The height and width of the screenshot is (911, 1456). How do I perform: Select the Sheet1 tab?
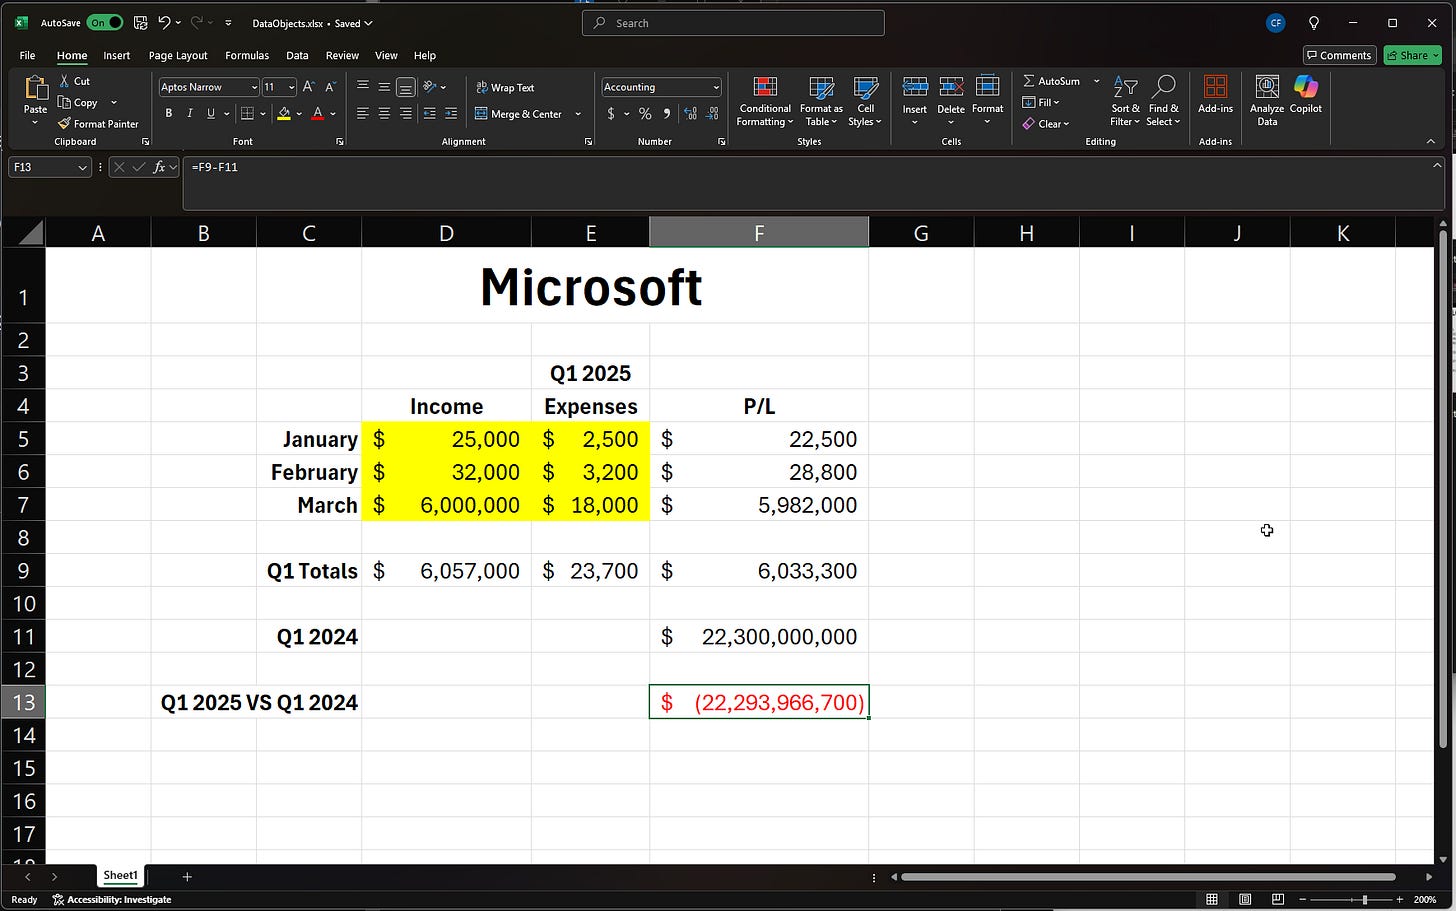(x=120, y=875)
